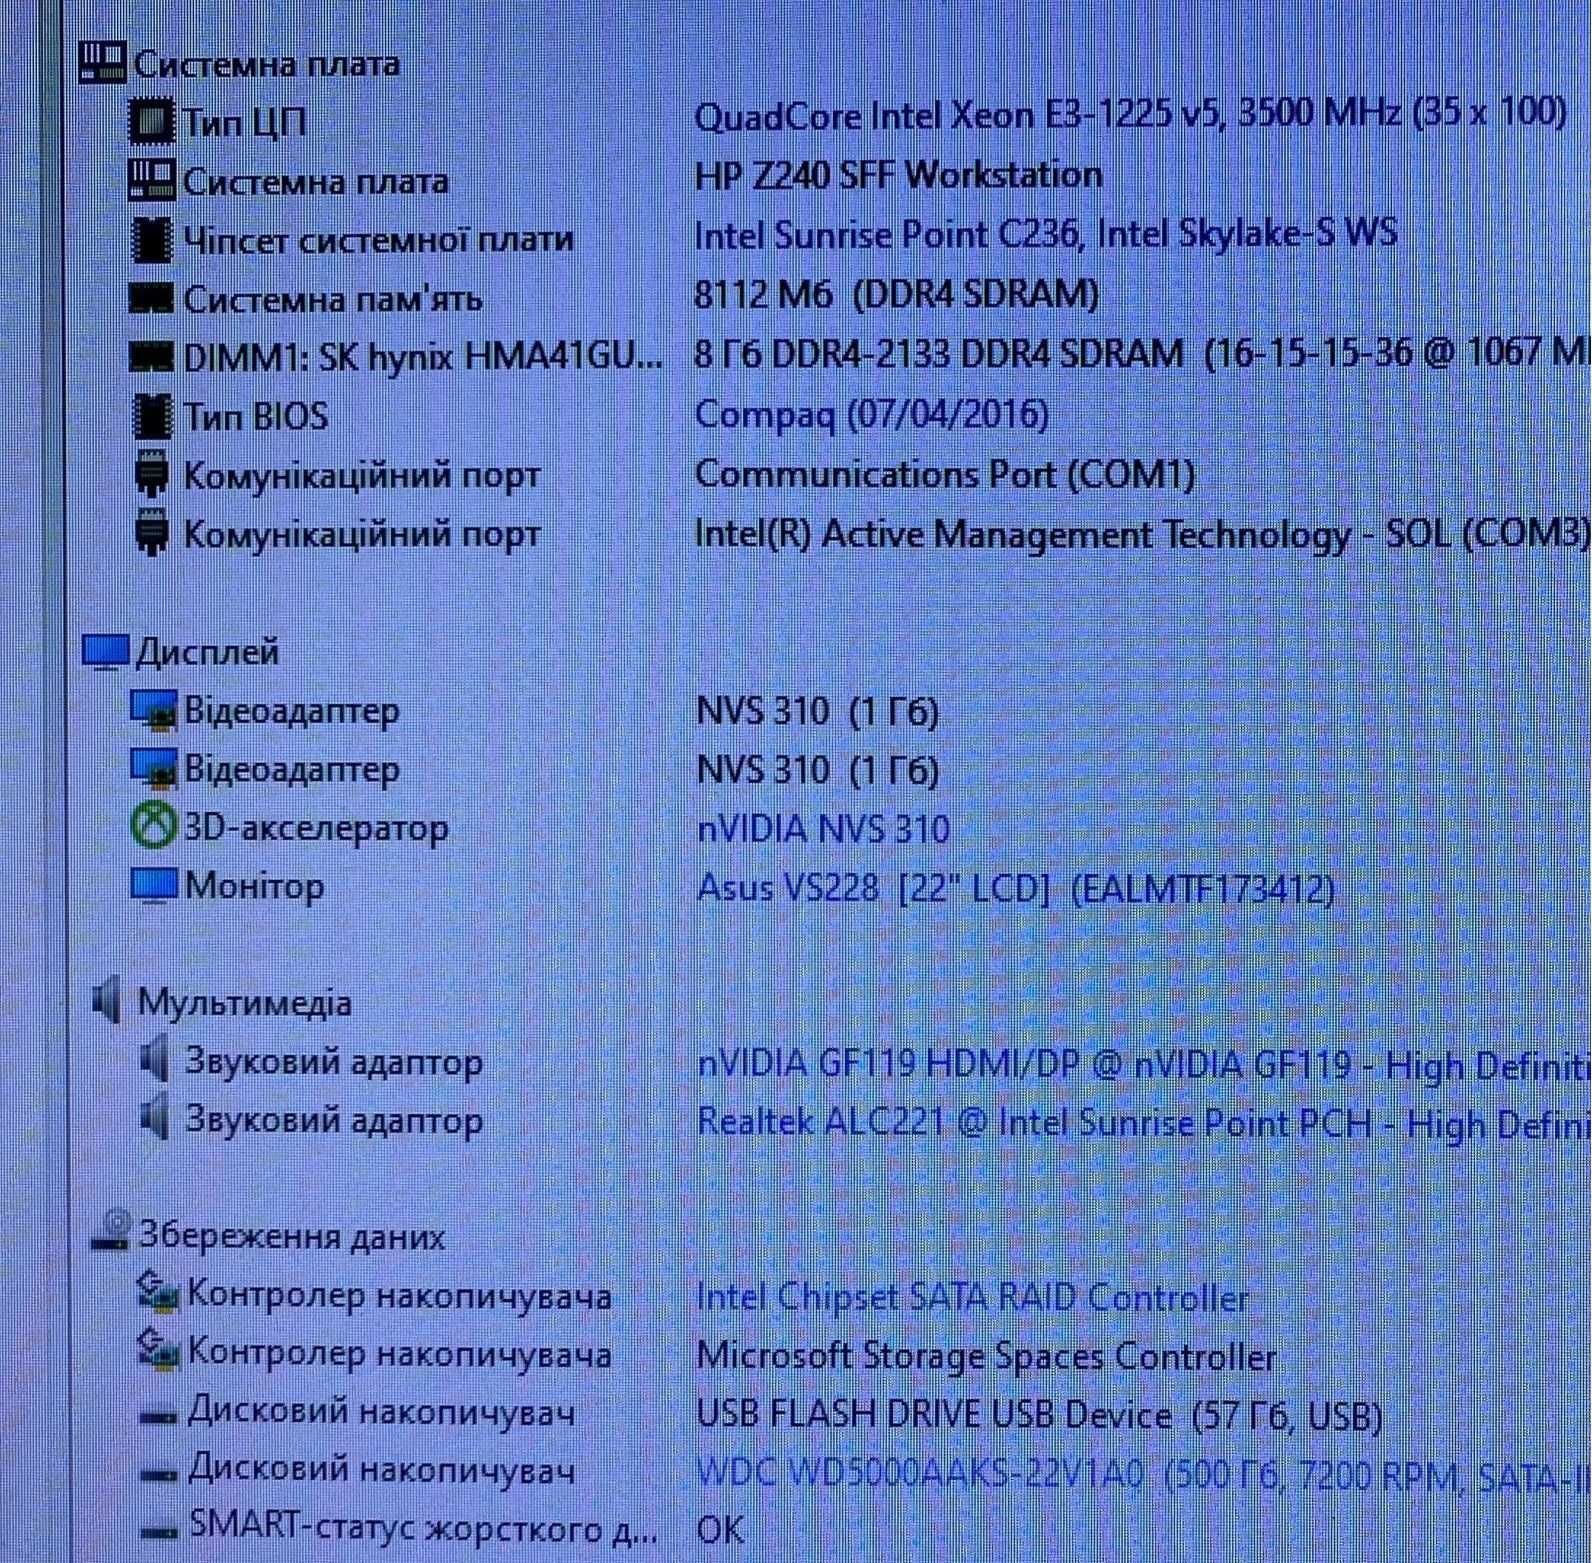Screen dimensions: 1592x1563
Task: Click drive icon in the WDC WD5000AAKS row
Action: point(158,1474)
